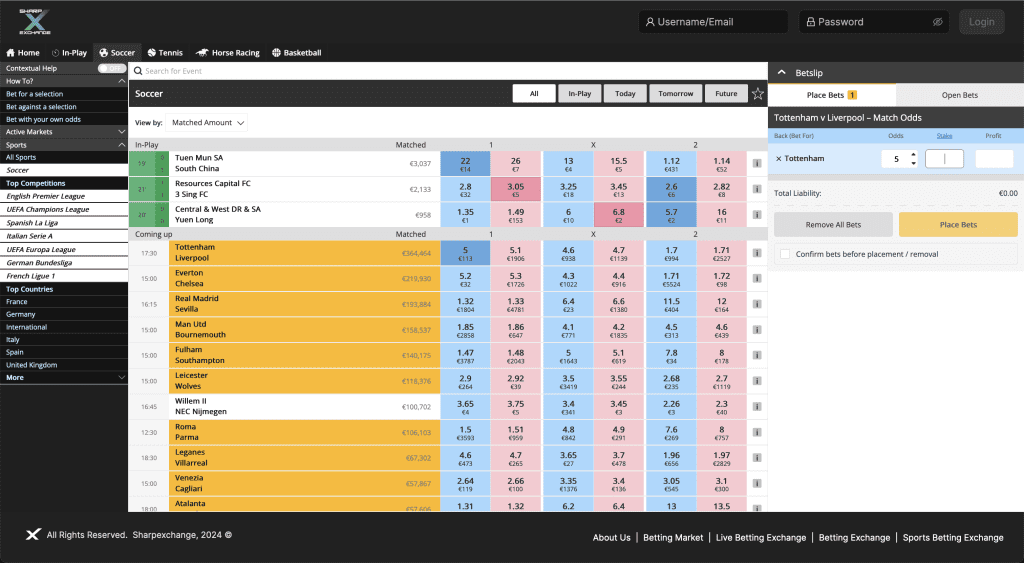Screen dimensions: 1024x563
Task: Increase the Tottenham odds with up arrow
Action: [x=913, y=154]
